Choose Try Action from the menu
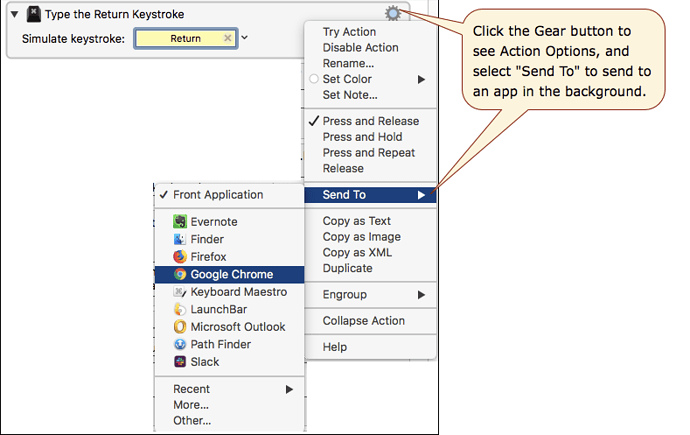 point(370,32)
